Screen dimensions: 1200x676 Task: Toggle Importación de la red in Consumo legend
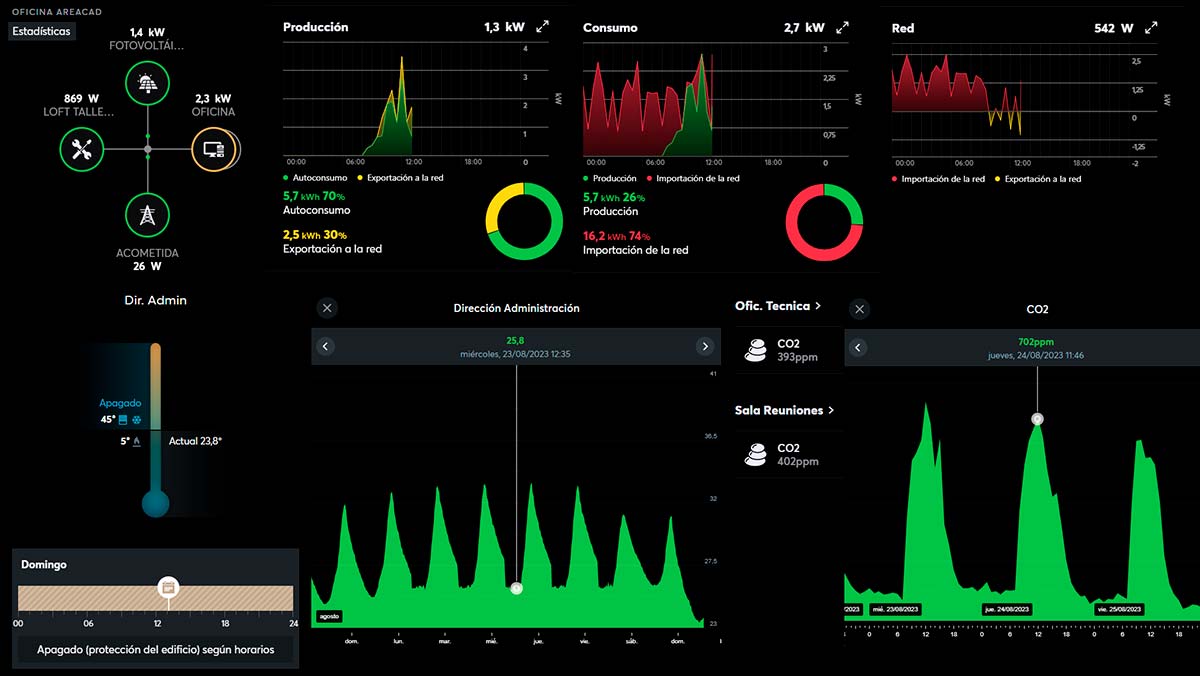[x=693, y=178]
